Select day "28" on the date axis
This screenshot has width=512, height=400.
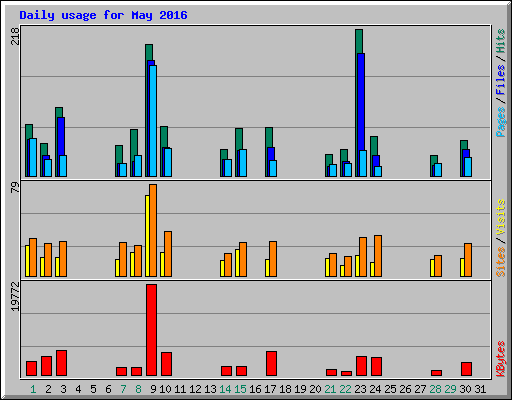[435, 389]
